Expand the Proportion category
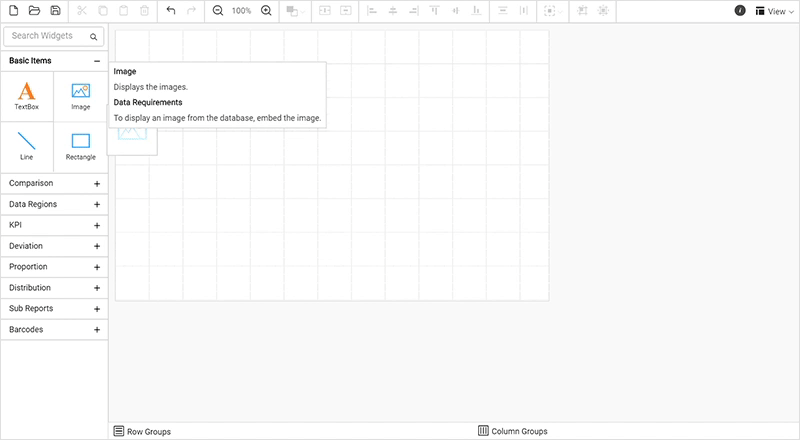Viewport: 800px width, 440px height. point(54,267)
